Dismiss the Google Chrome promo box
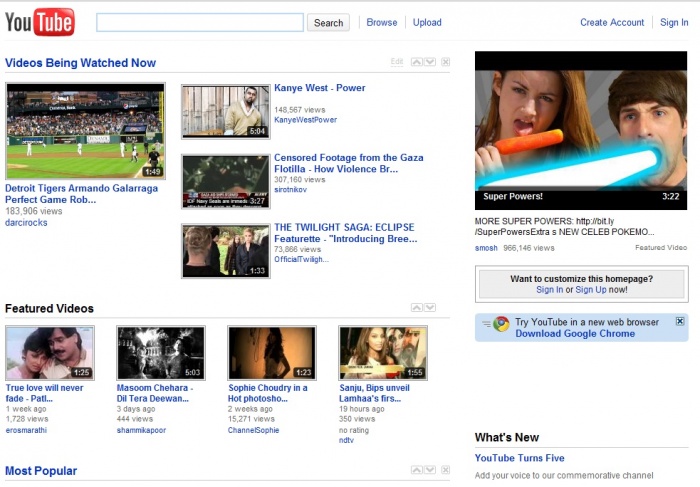The height and width of the screenshot is (487, 700). pos(680,321)
